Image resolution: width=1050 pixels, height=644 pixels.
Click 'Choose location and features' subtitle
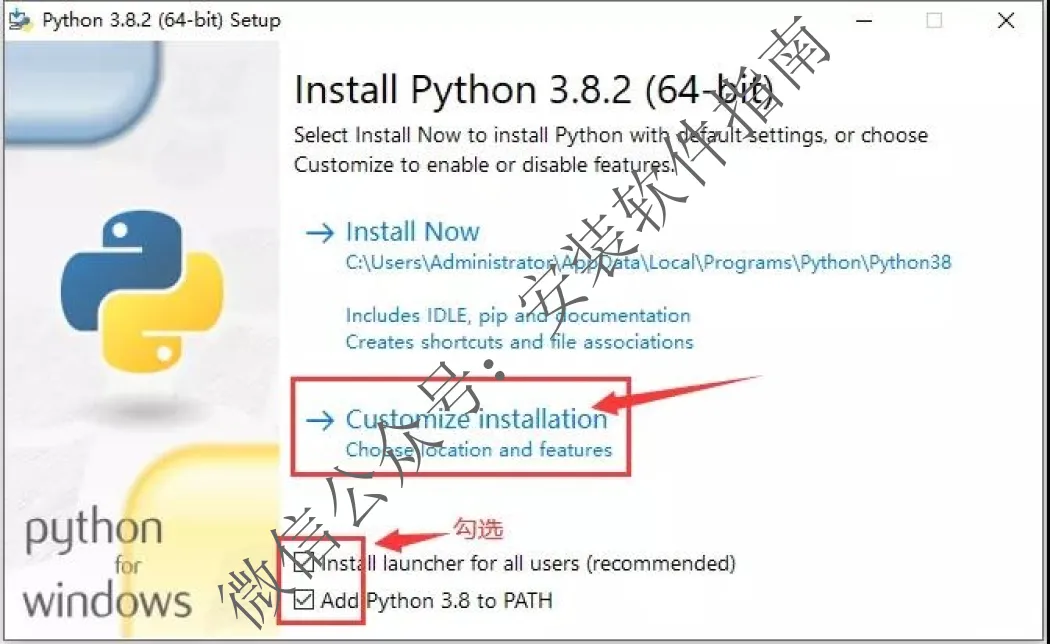(479, 449)
